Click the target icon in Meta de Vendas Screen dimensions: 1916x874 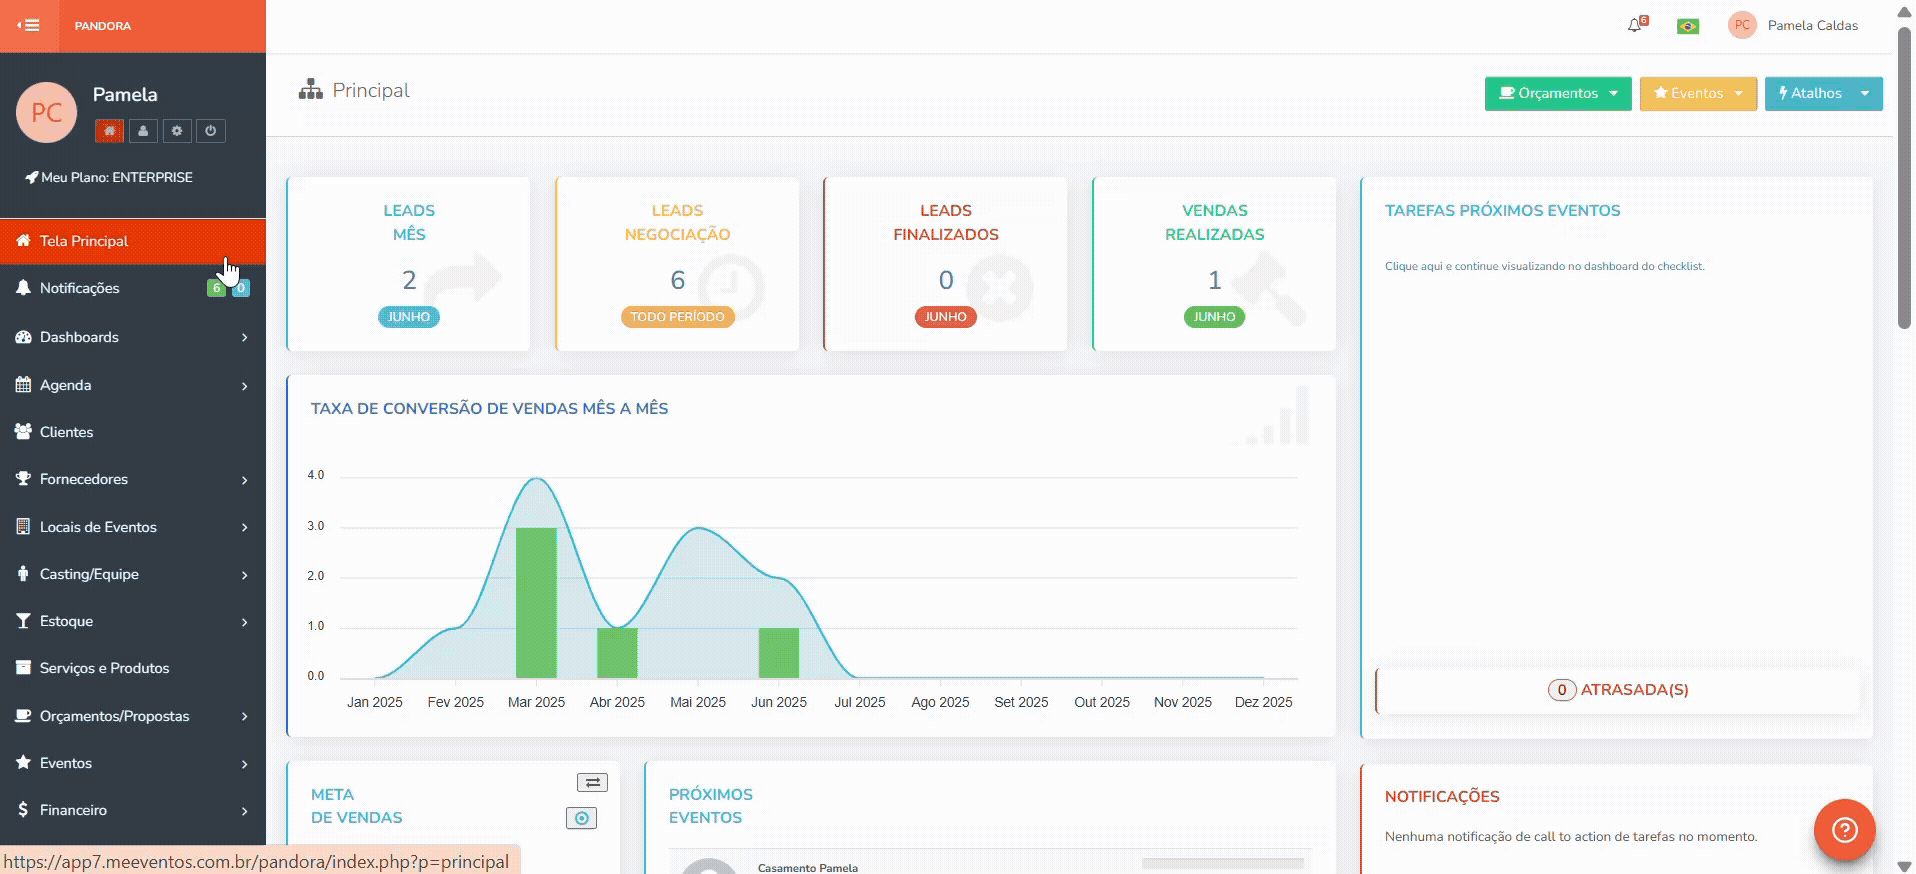pyautogui.click(x=581, y=818)
